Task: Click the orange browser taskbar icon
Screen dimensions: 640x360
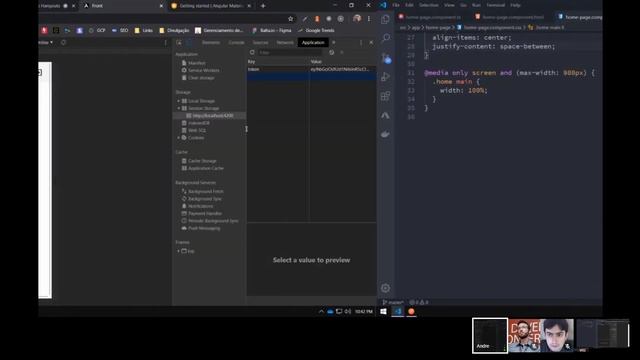Action: [411, 311]
